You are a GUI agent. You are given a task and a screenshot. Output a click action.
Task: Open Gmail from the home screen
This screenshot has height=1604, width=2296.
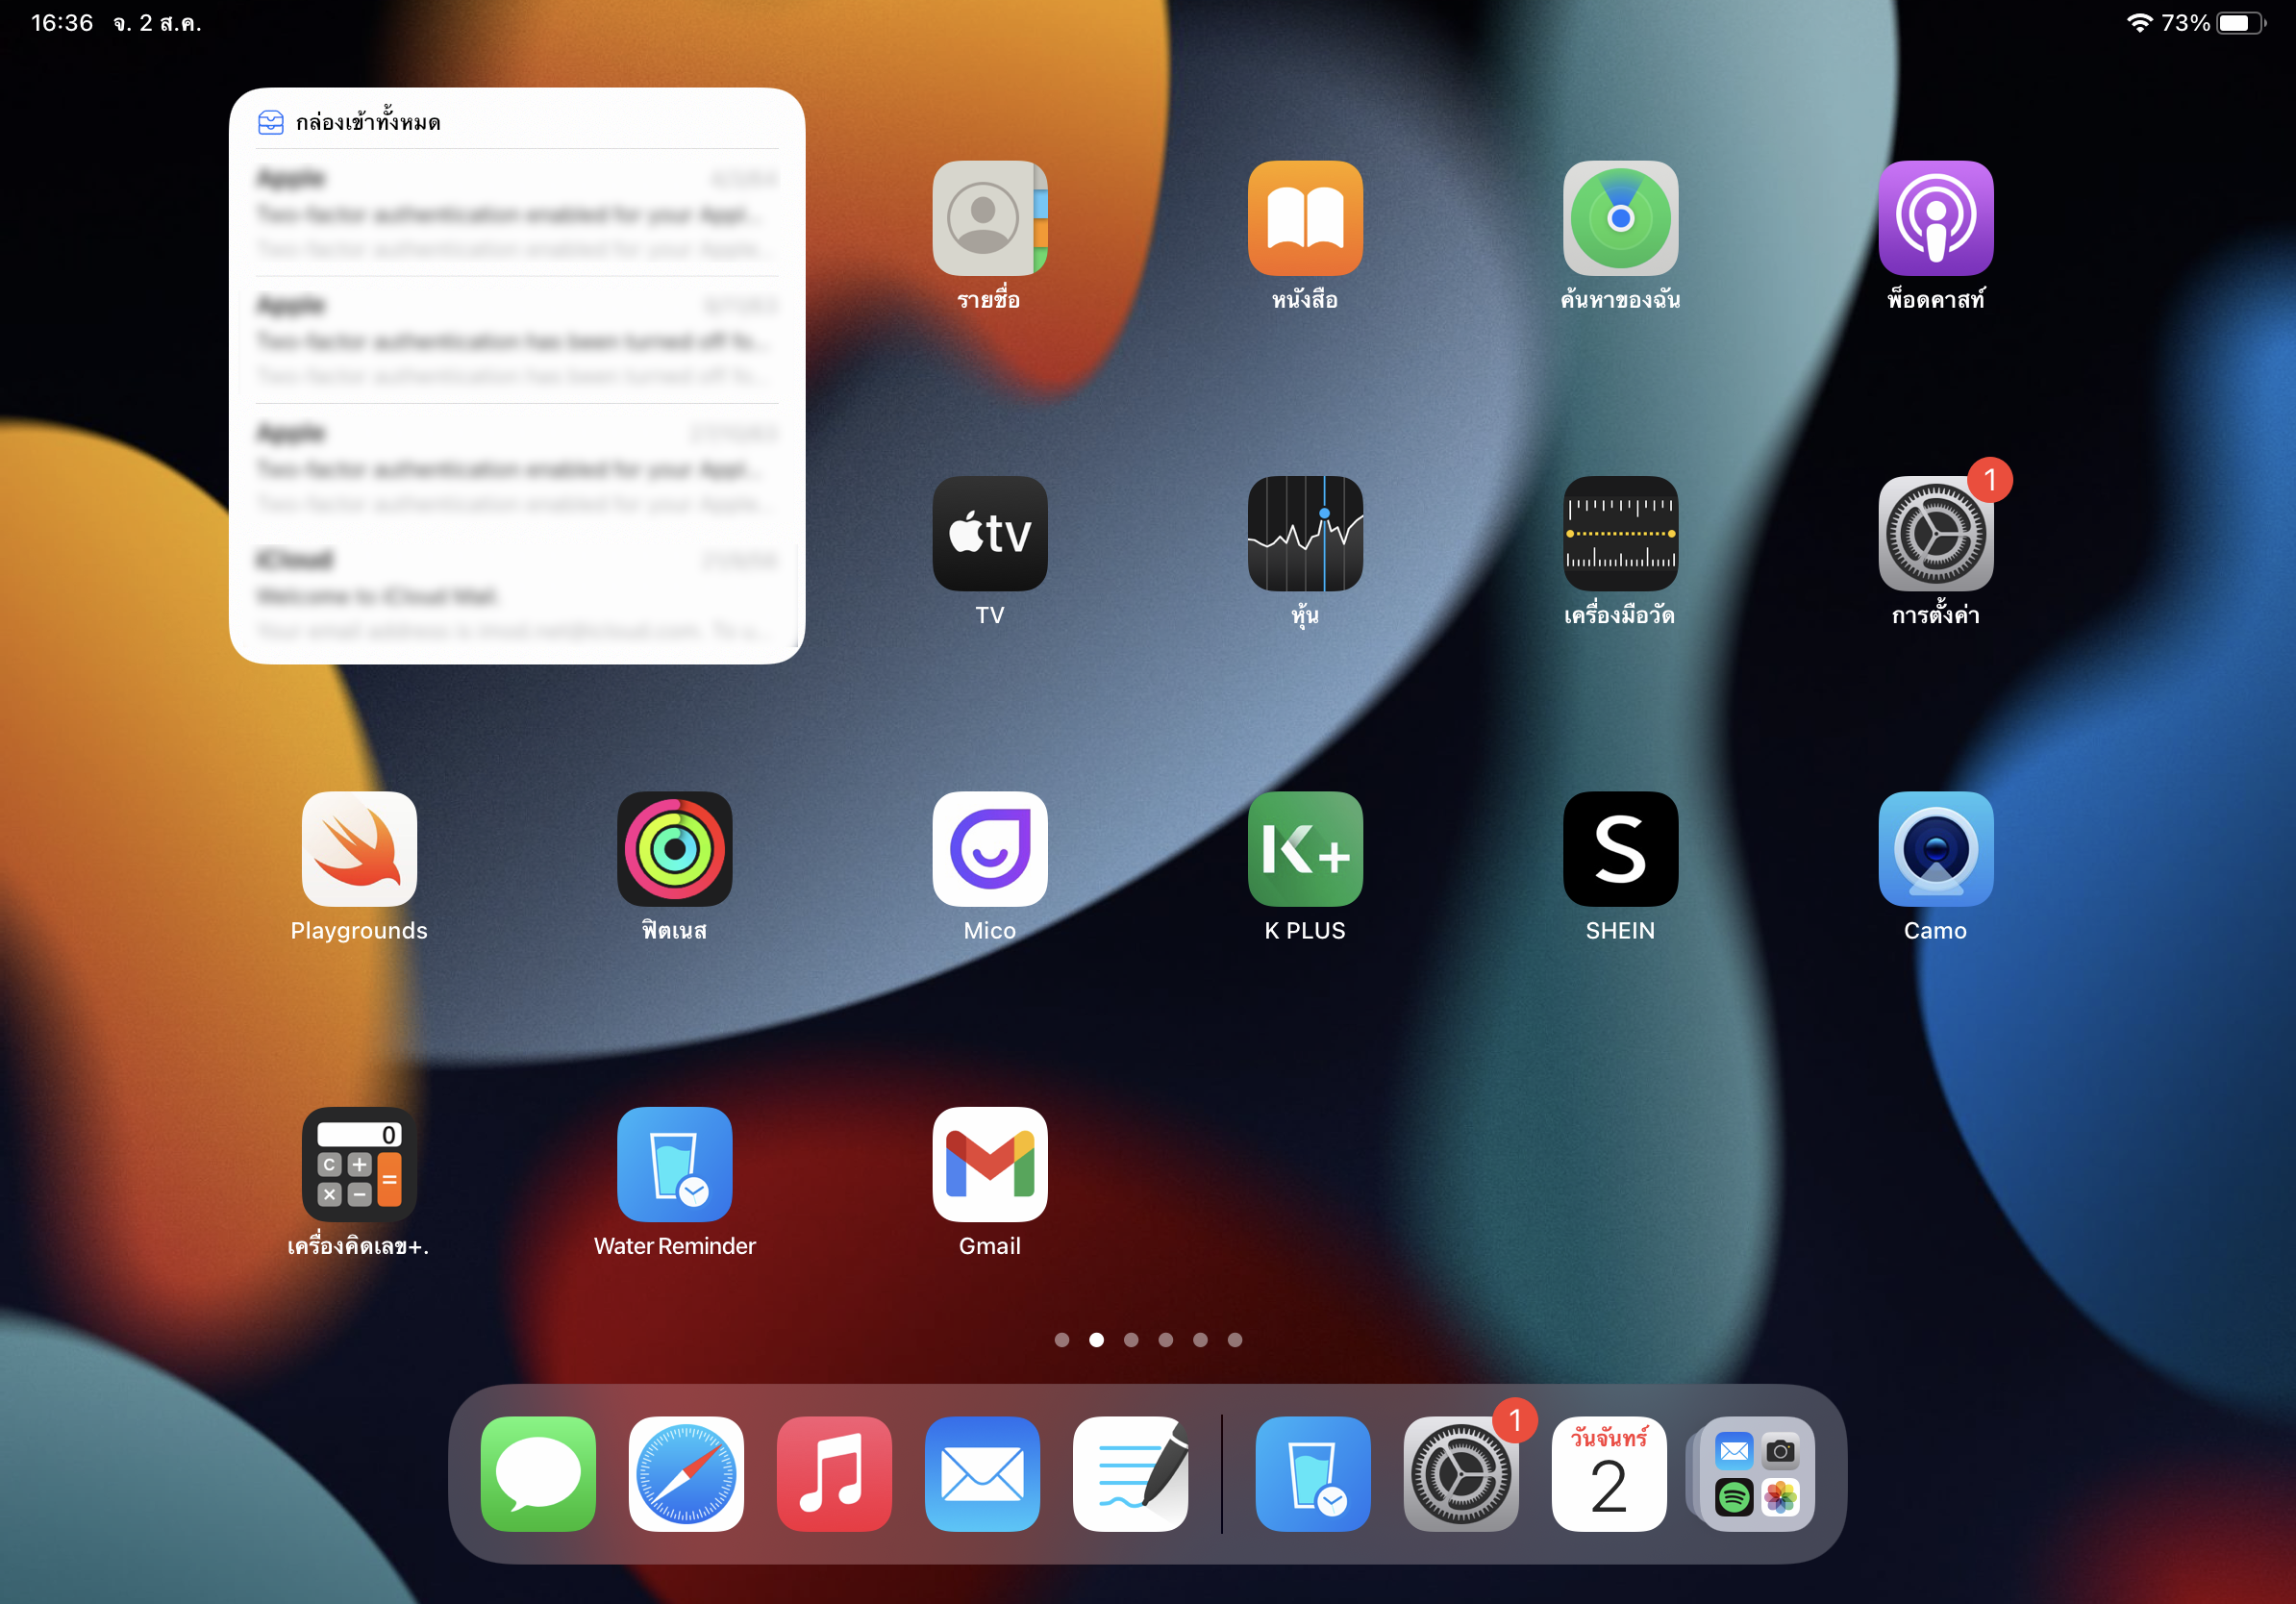click(x=989, y=1164)
